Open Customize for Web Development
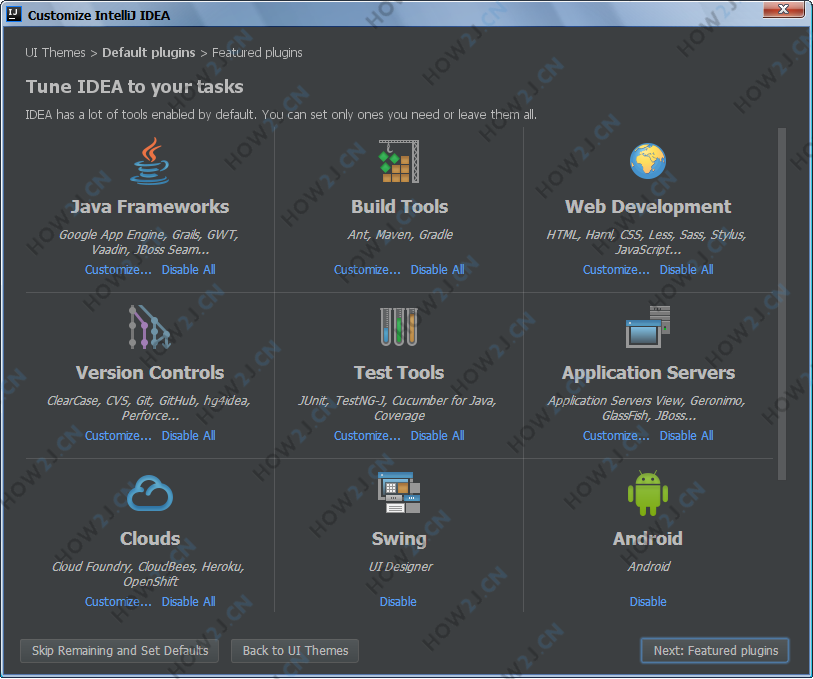 (x=616, y=270)
